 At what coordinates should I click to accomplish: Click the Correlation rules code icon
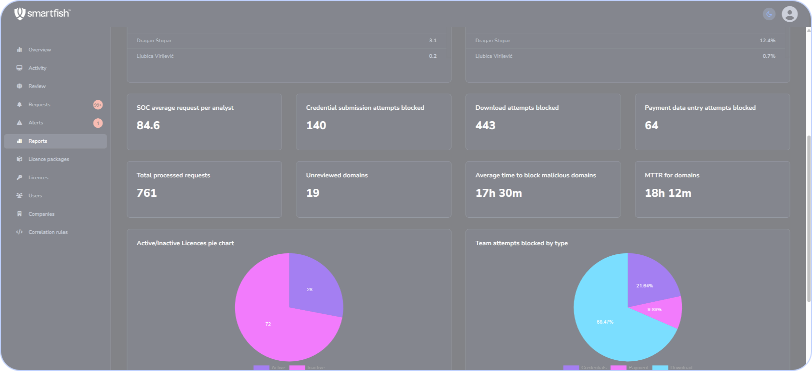19,232
